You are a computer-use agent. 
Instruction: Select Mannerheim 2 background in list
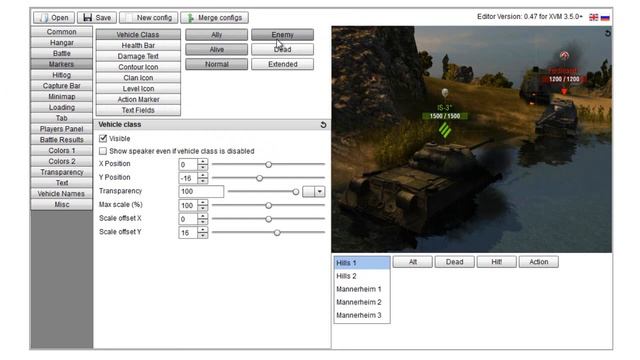coord(362,302)
